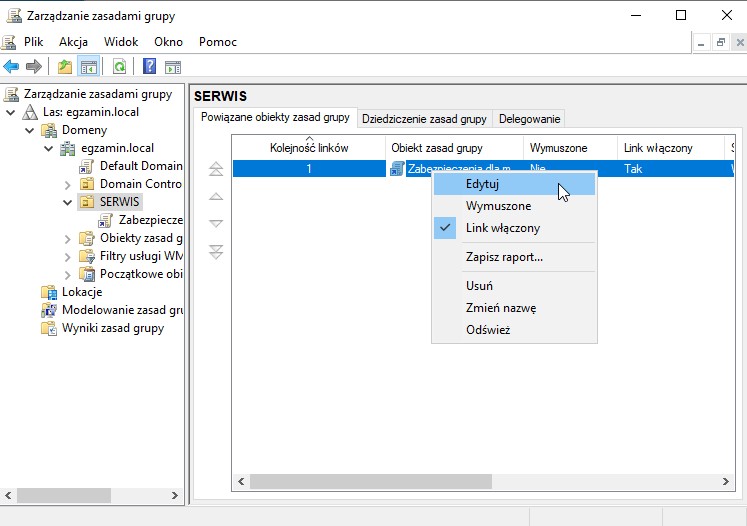This screenshot has width=747, height=526.
Task: Click the Back arrow toolbar icon
Action: (11, 67)
